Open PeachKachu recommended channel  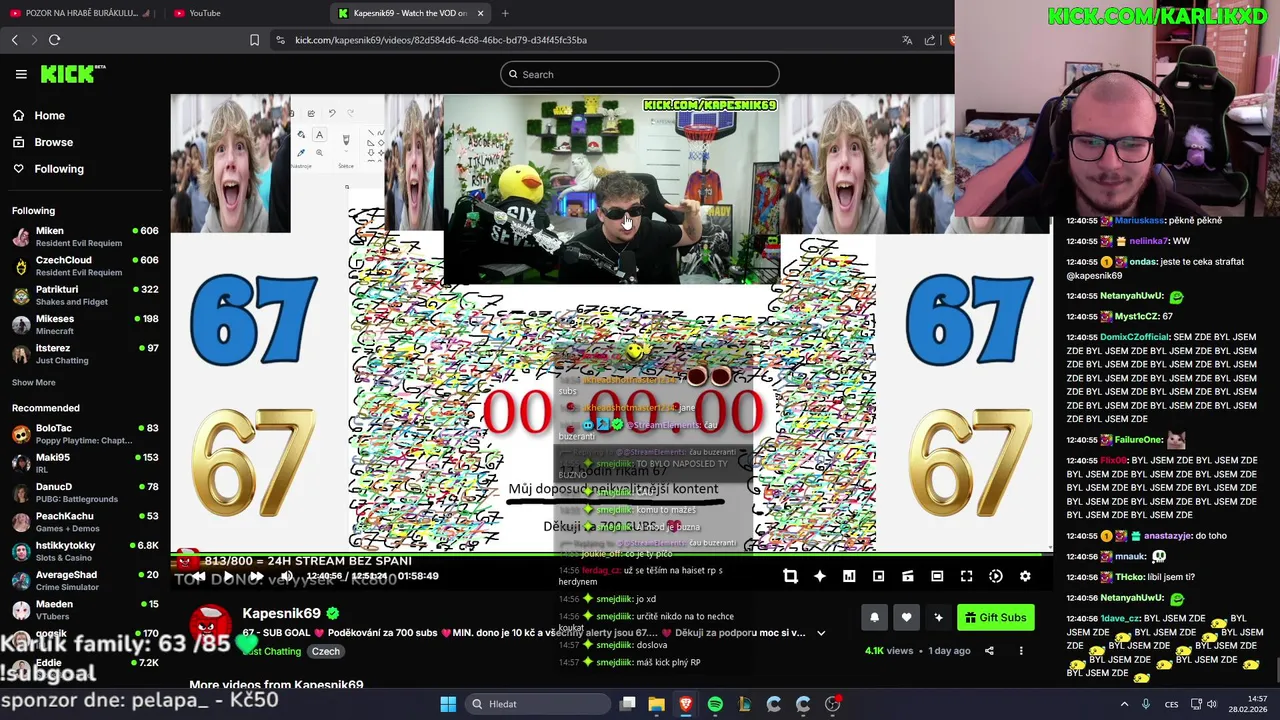pos(85,522)
